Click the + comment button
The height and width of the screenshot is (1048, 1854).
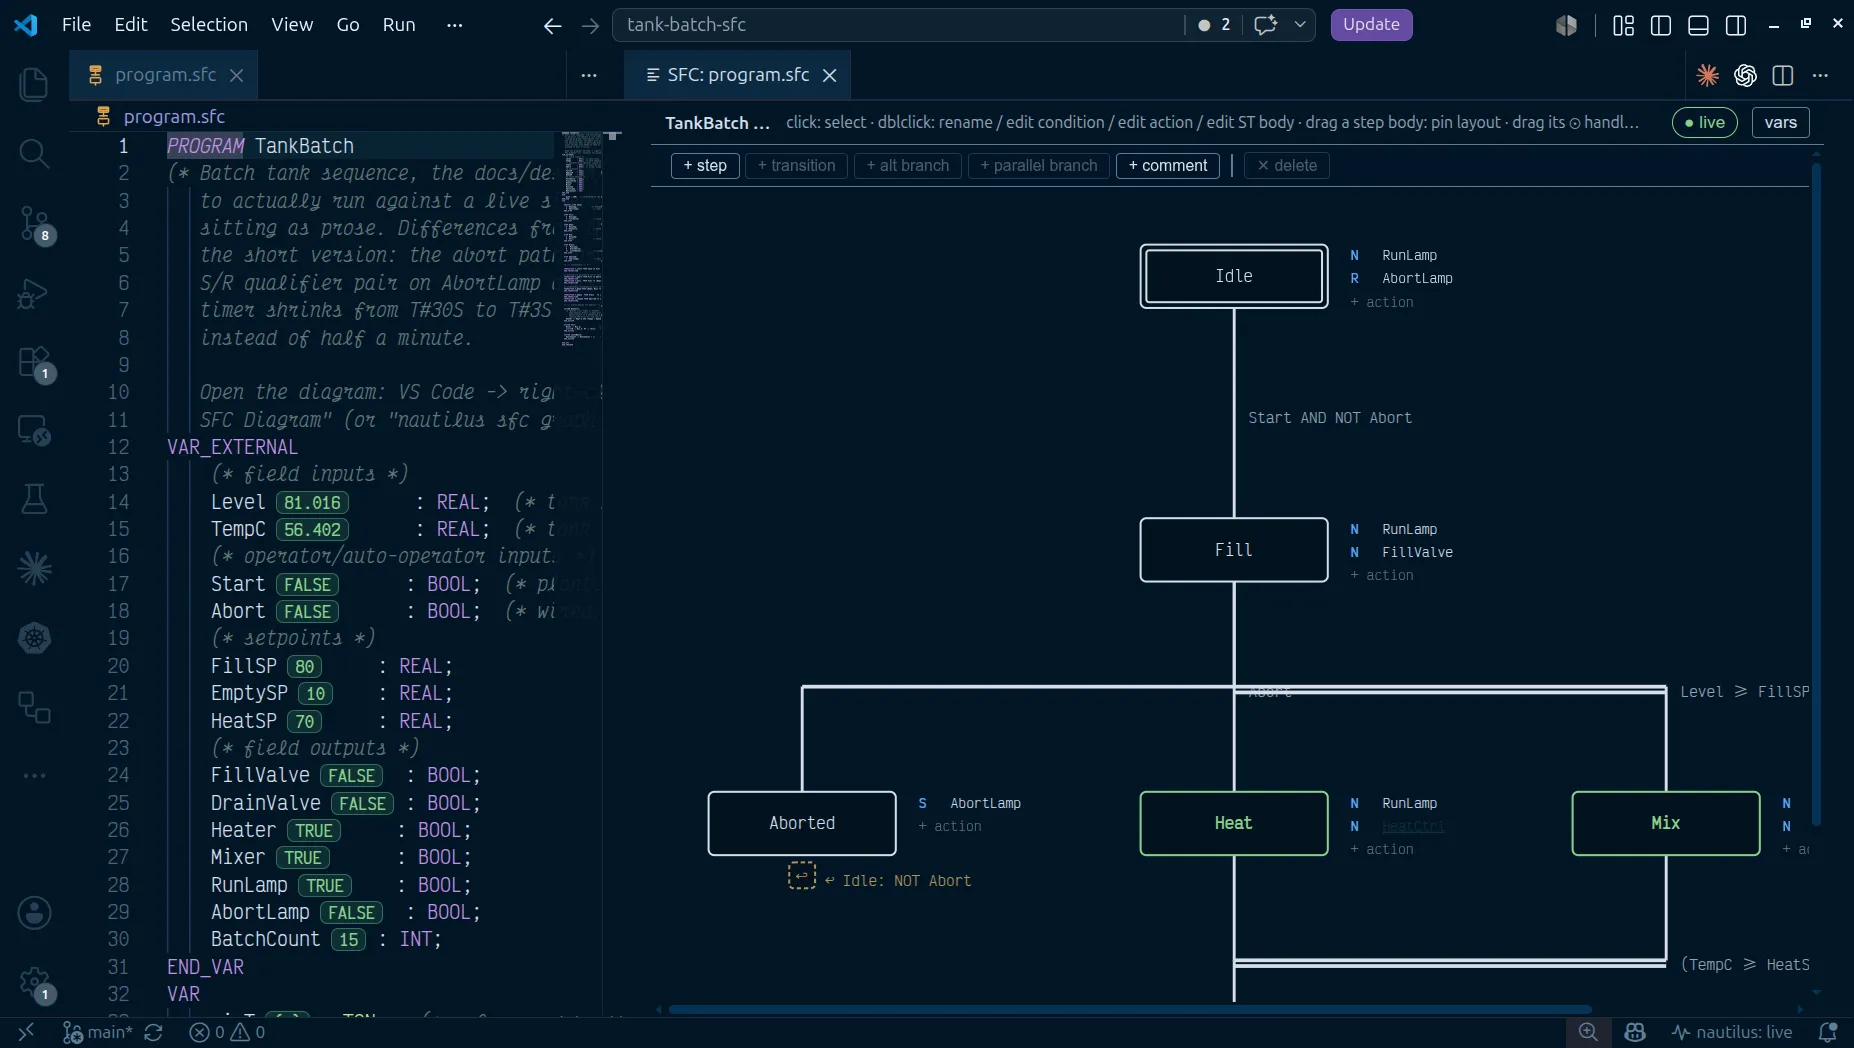1167,165
